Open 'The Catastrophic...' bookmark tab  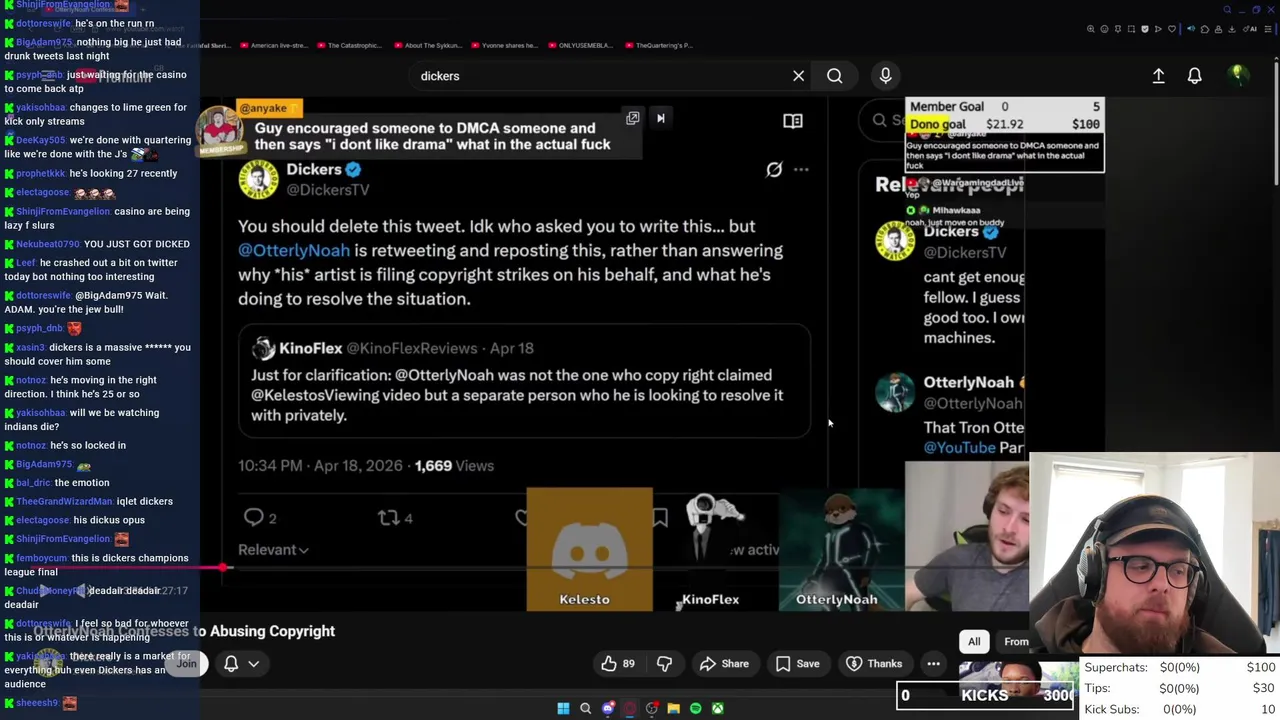[349, 45]
